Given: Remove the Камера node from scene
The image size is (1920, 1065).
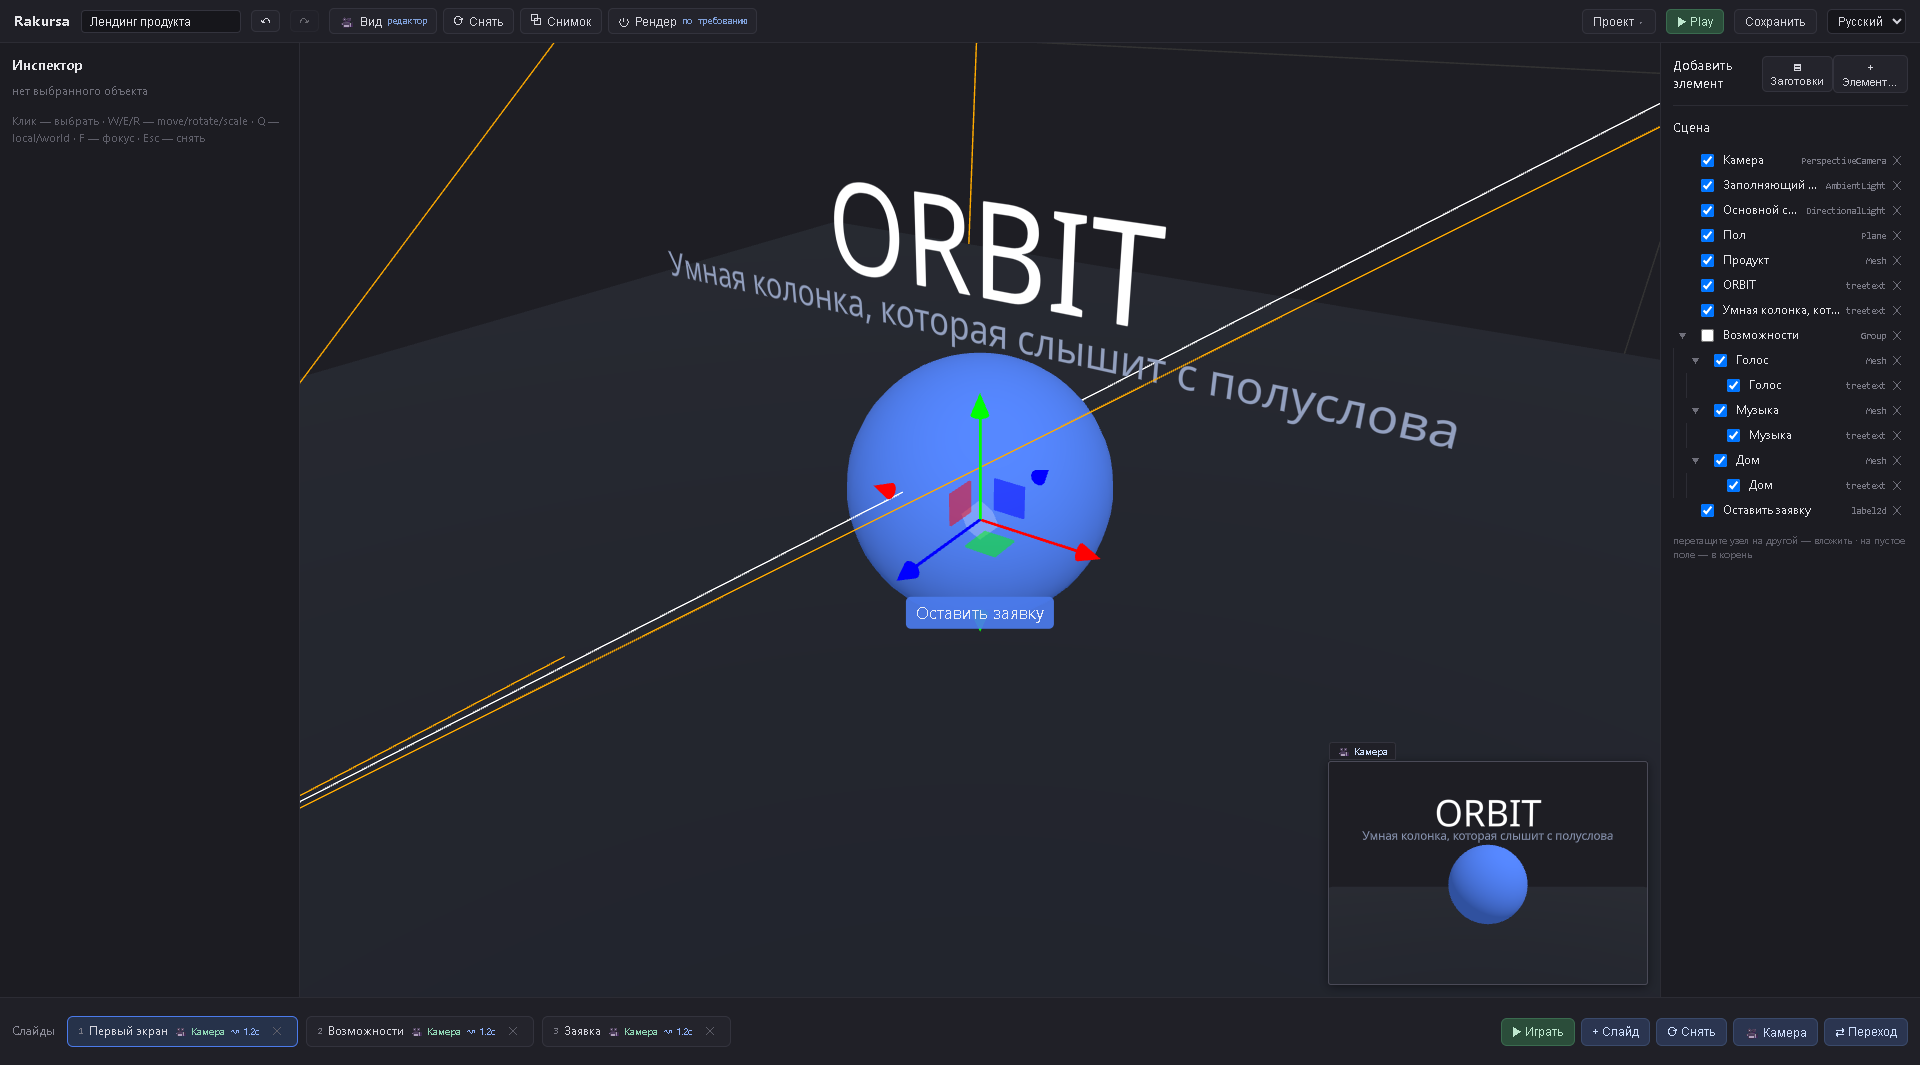Looking at the screenshot, I should pos(1897,161).
